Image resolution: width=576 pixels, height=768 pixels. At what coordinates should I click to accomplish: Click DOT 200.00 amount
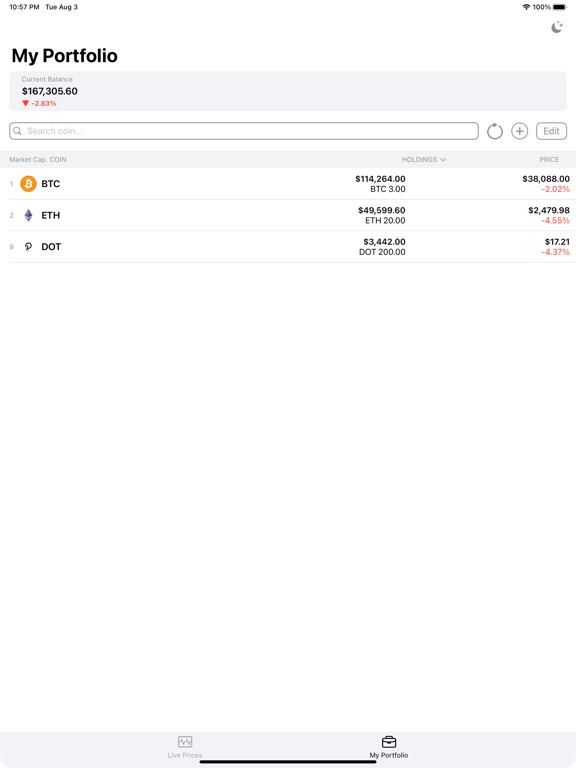pos(382,252)
